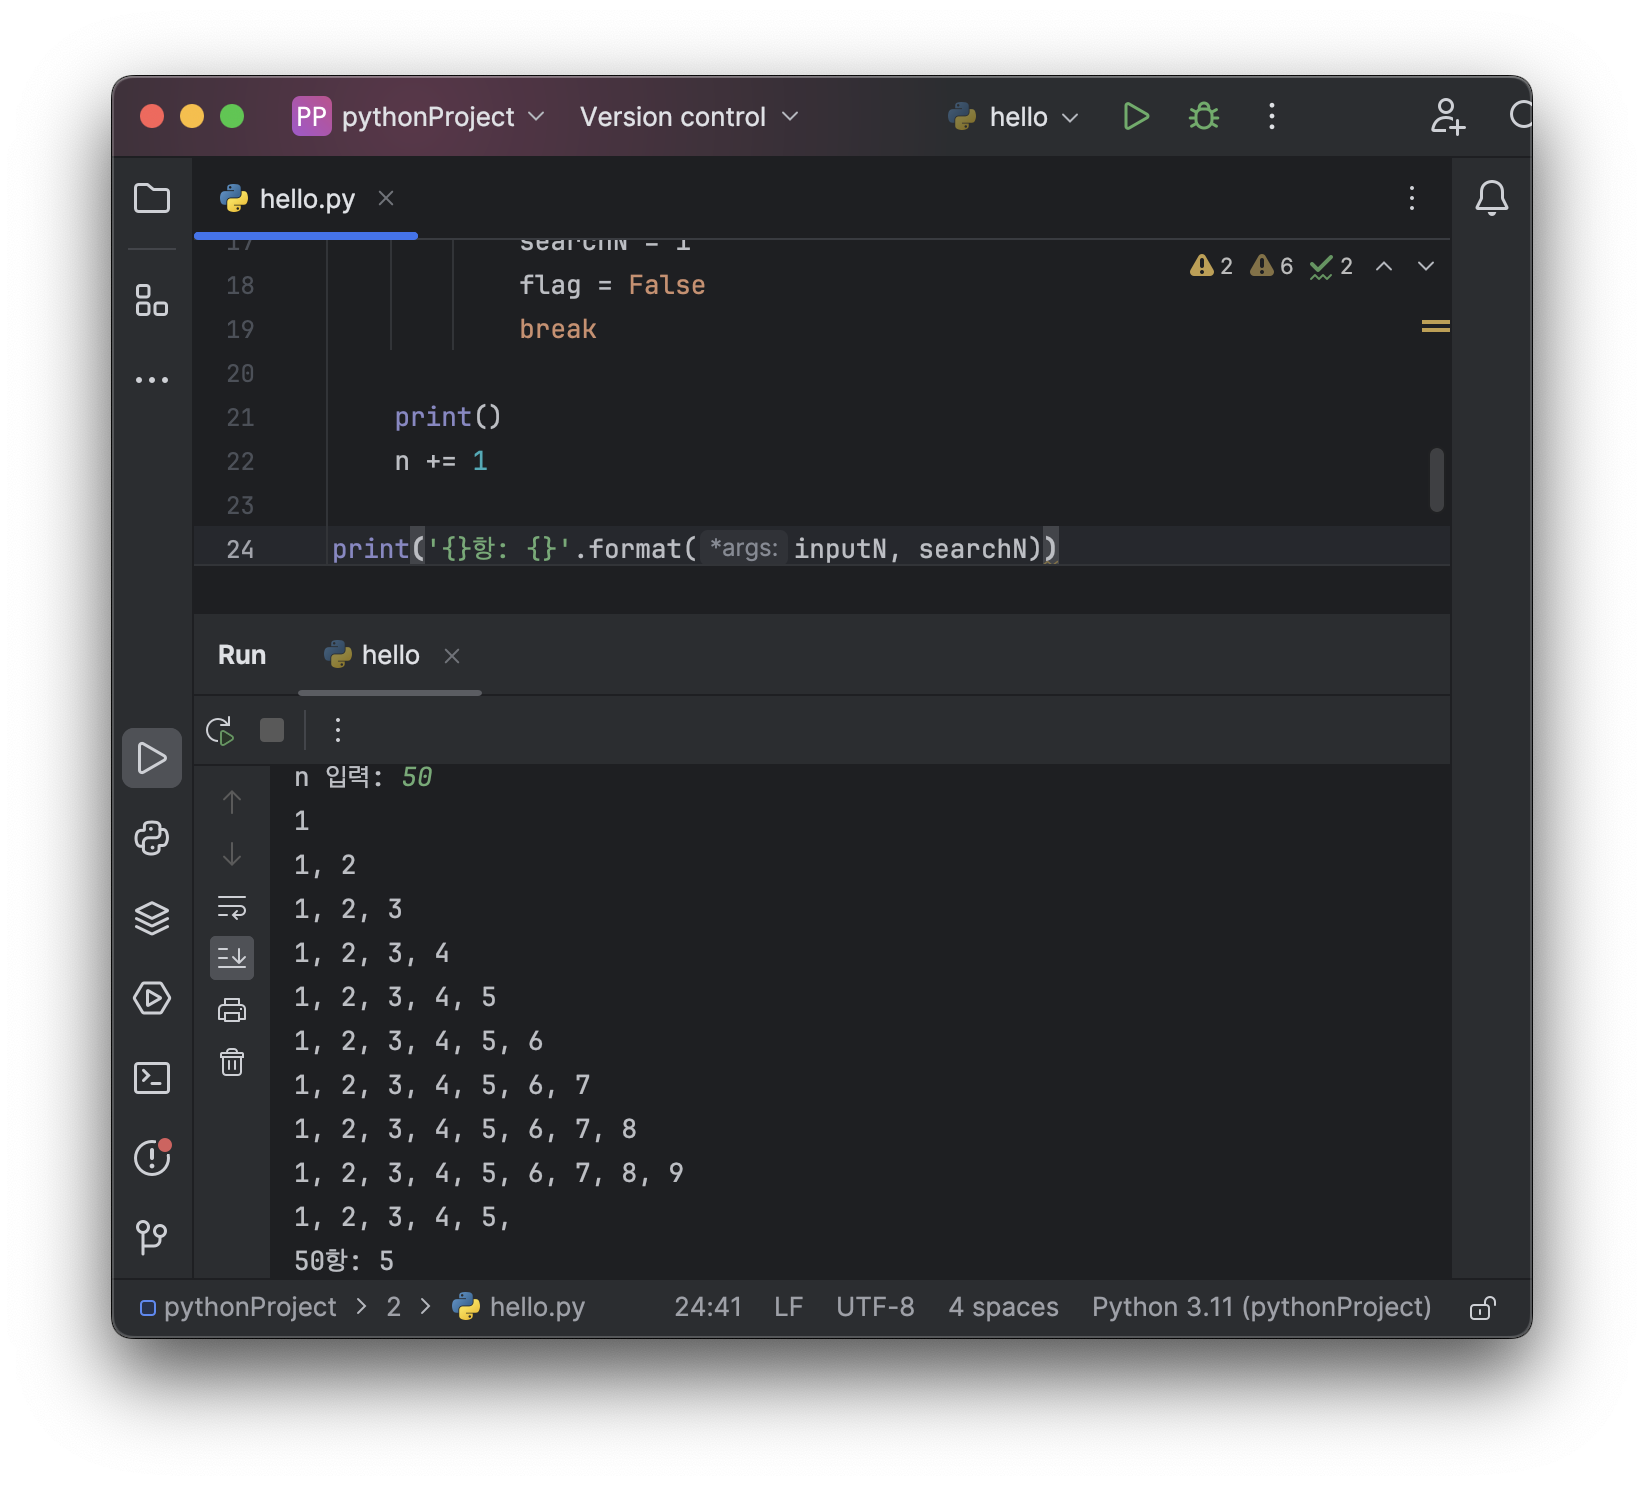Go to previous highlighted problem arrow
This screenshot has width=1644, height=1486.
pos(1384,266)
